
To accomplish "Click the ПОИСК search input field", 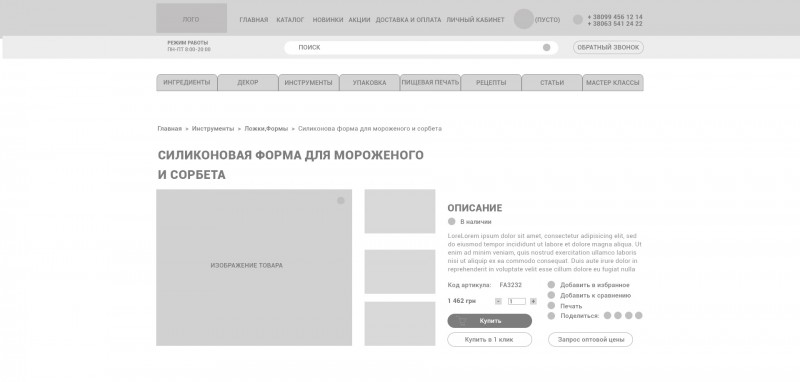I will click(x=421, y=47).
